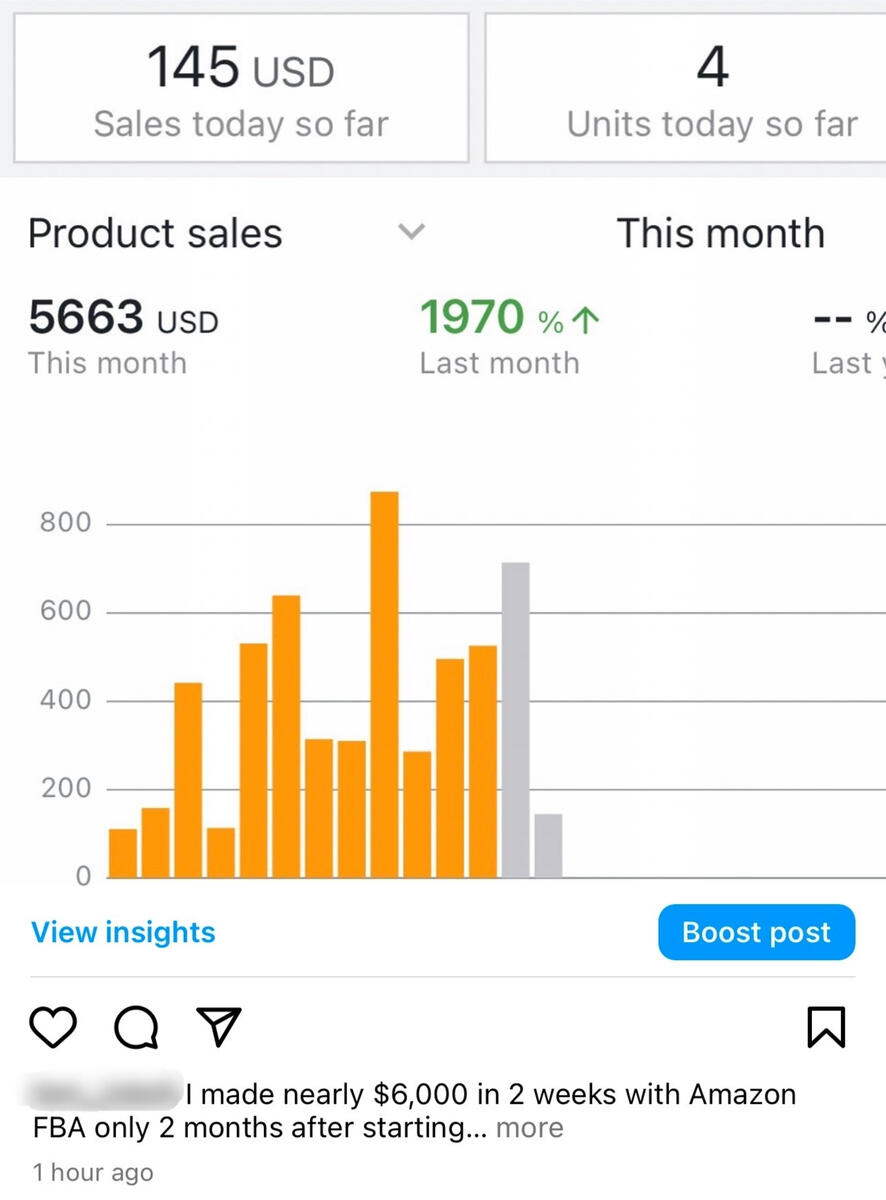The height and width of the screenshot is (1200, 886).
Task: Select the short gray bar at chart's end
Action: pyautogui.click(x=548, y=846)
